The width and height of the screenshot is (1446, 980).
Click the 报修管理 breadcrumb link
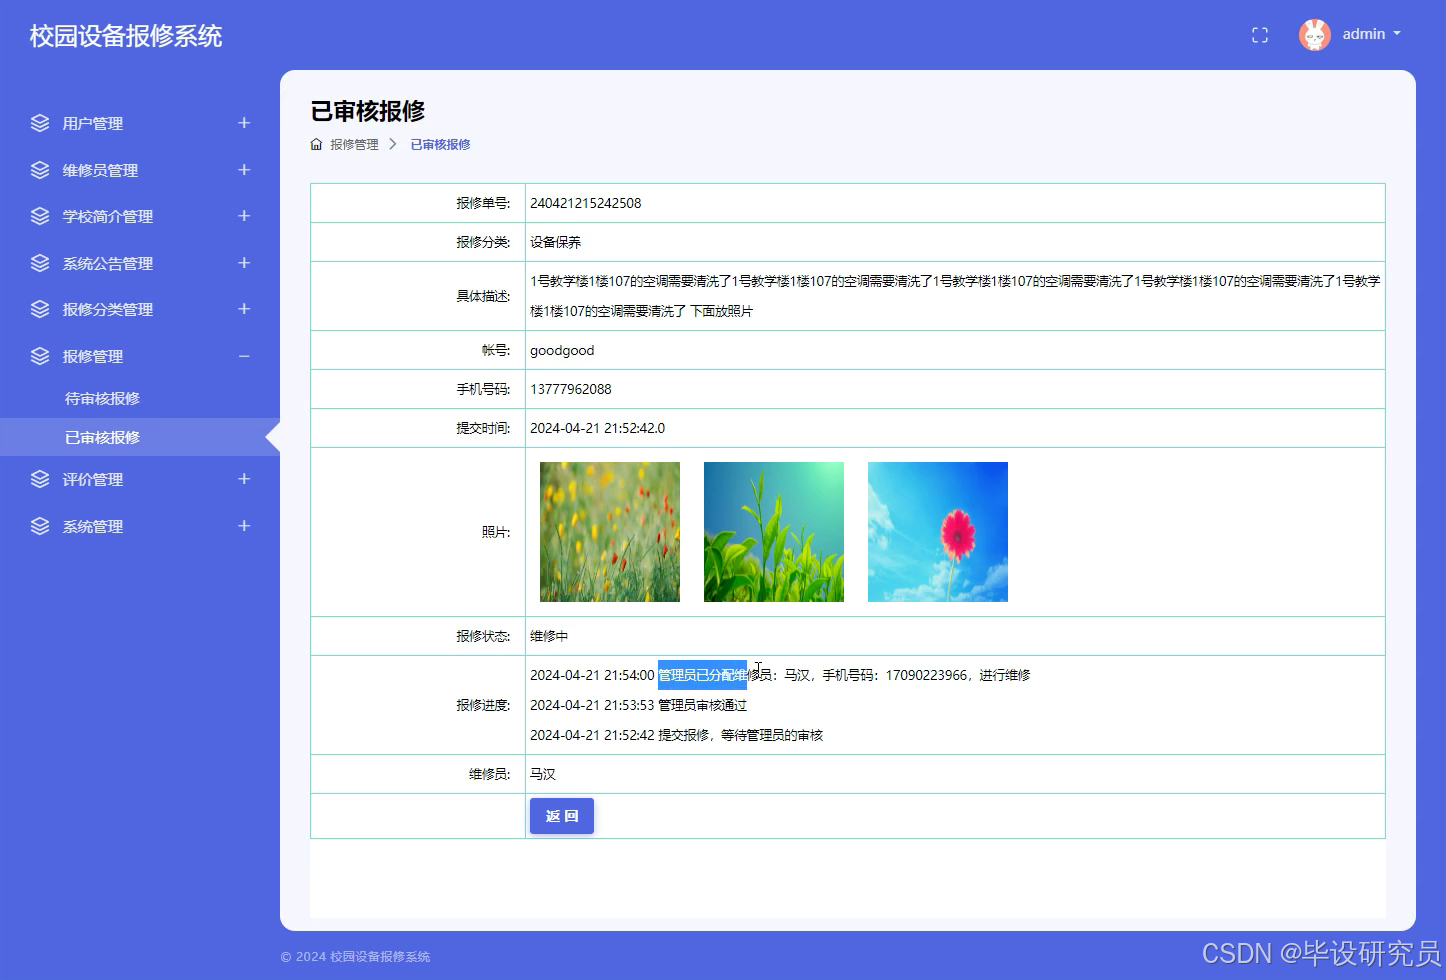tap(355, 144)
